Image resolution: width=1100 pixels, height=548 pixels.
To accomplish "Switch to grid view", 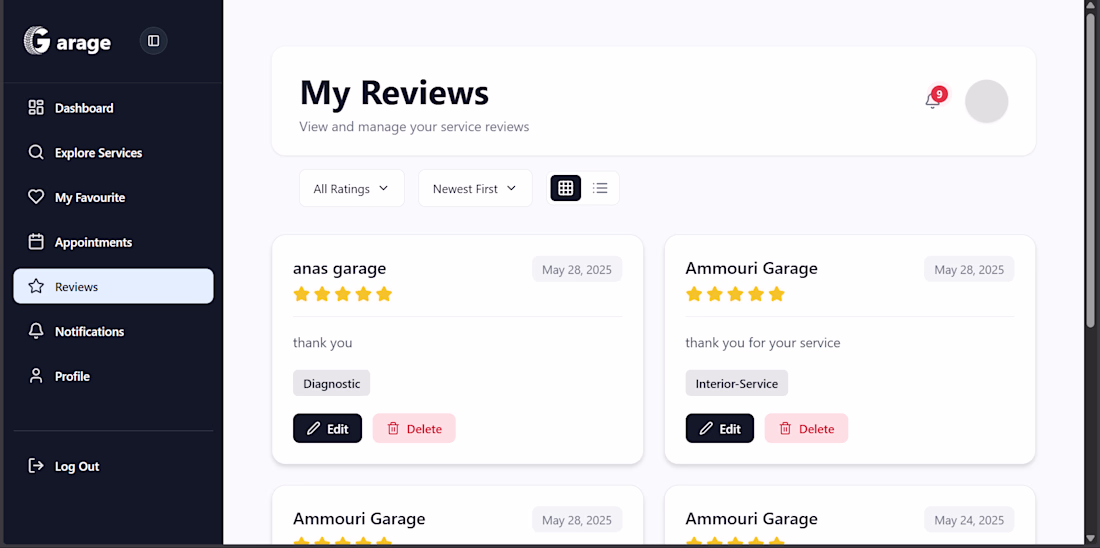I will (x=565, y=188).
